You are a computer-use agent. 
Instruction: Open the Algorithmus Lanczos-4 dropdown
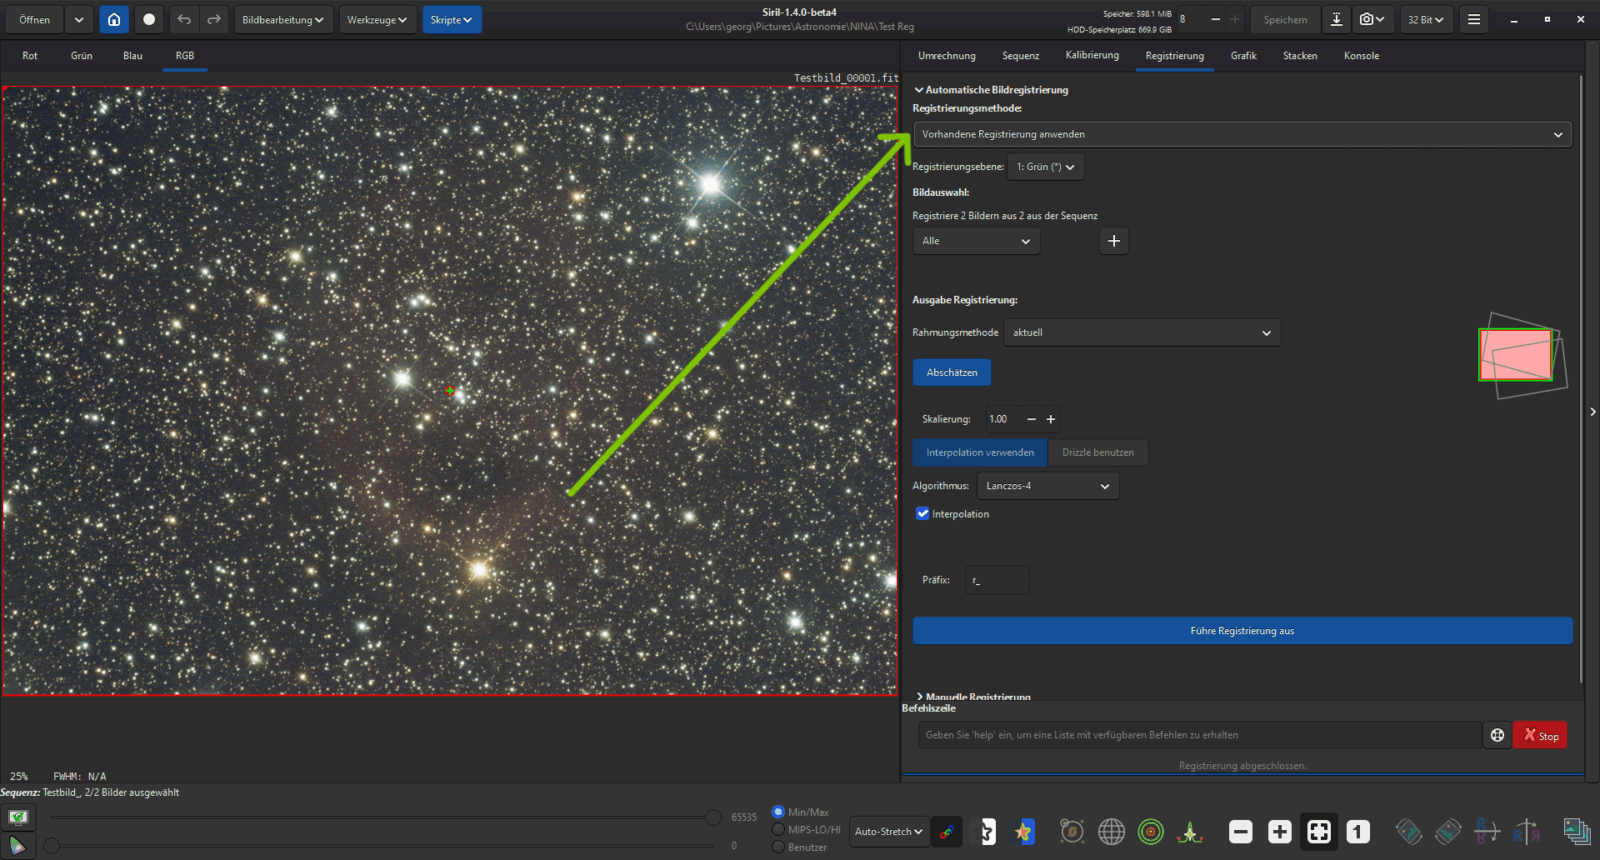coord(1047,486)
